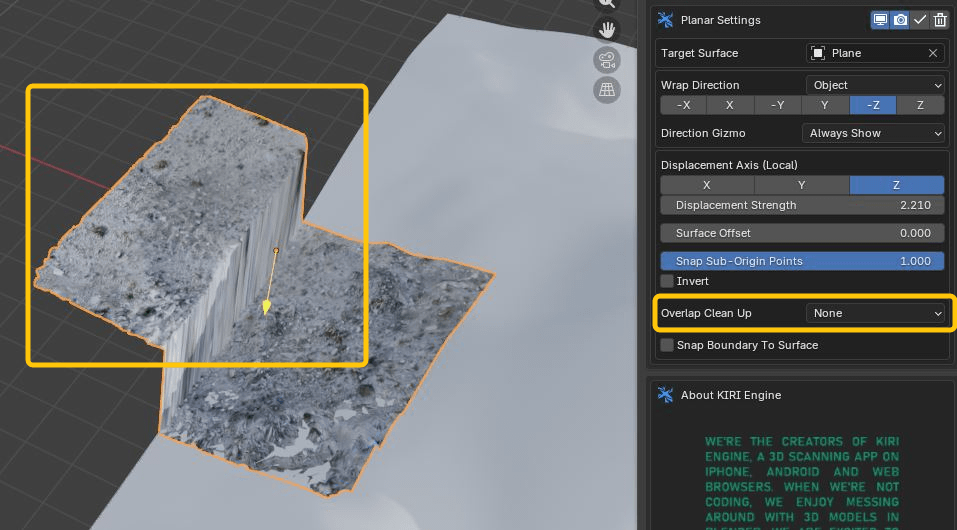Image resolution: width=957 pixels, height=530 pixels.
Task: Toggle camera view in the viewport
Action: click(606, 60)
